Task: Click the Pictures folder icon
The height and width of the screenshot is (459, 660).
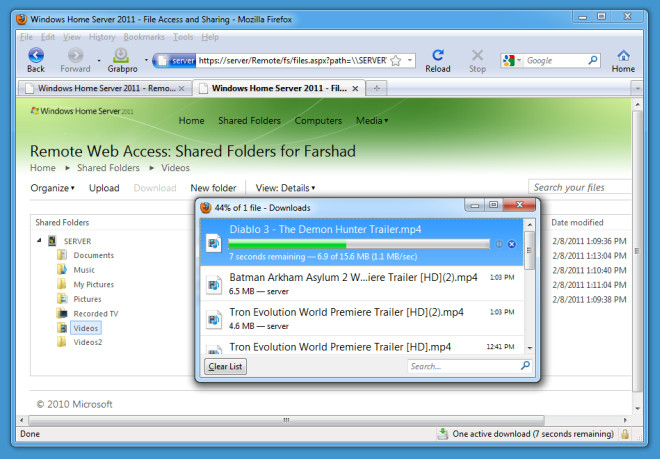Action: click(x=62, y=299)
